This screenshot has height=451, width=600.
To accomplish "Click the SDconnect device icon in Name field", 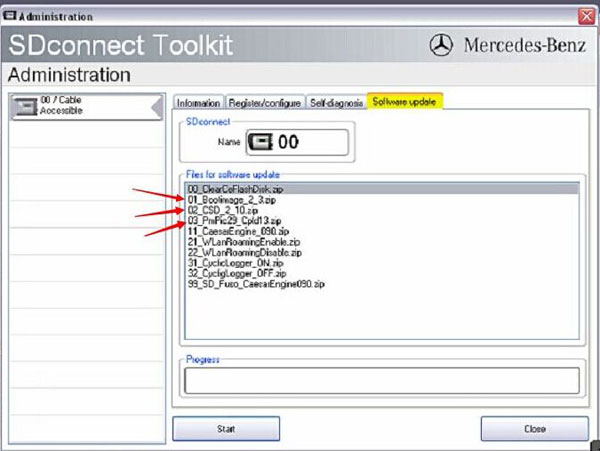I will (x=261, y=142).
